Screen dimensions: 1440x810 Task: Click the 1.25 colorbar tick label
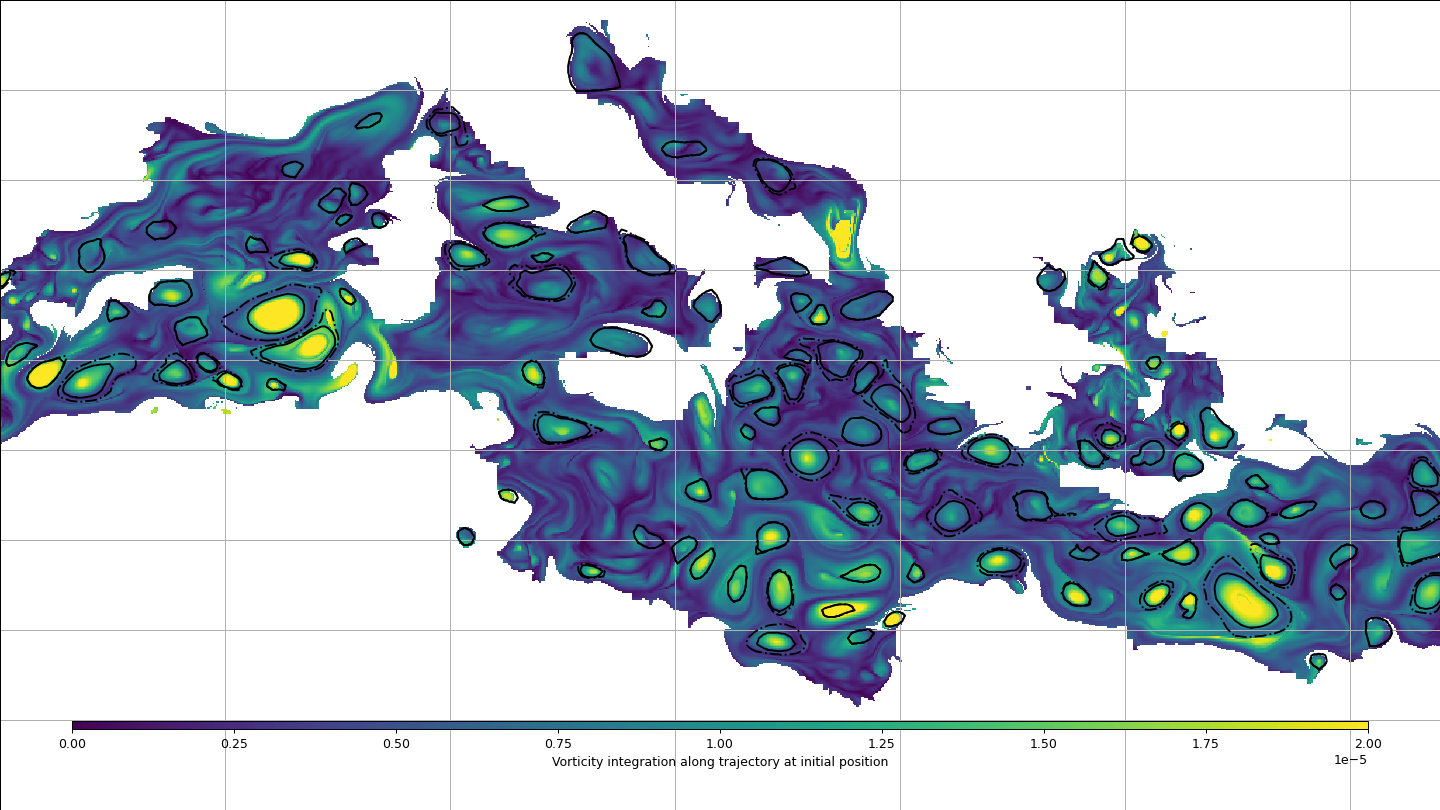882,744
